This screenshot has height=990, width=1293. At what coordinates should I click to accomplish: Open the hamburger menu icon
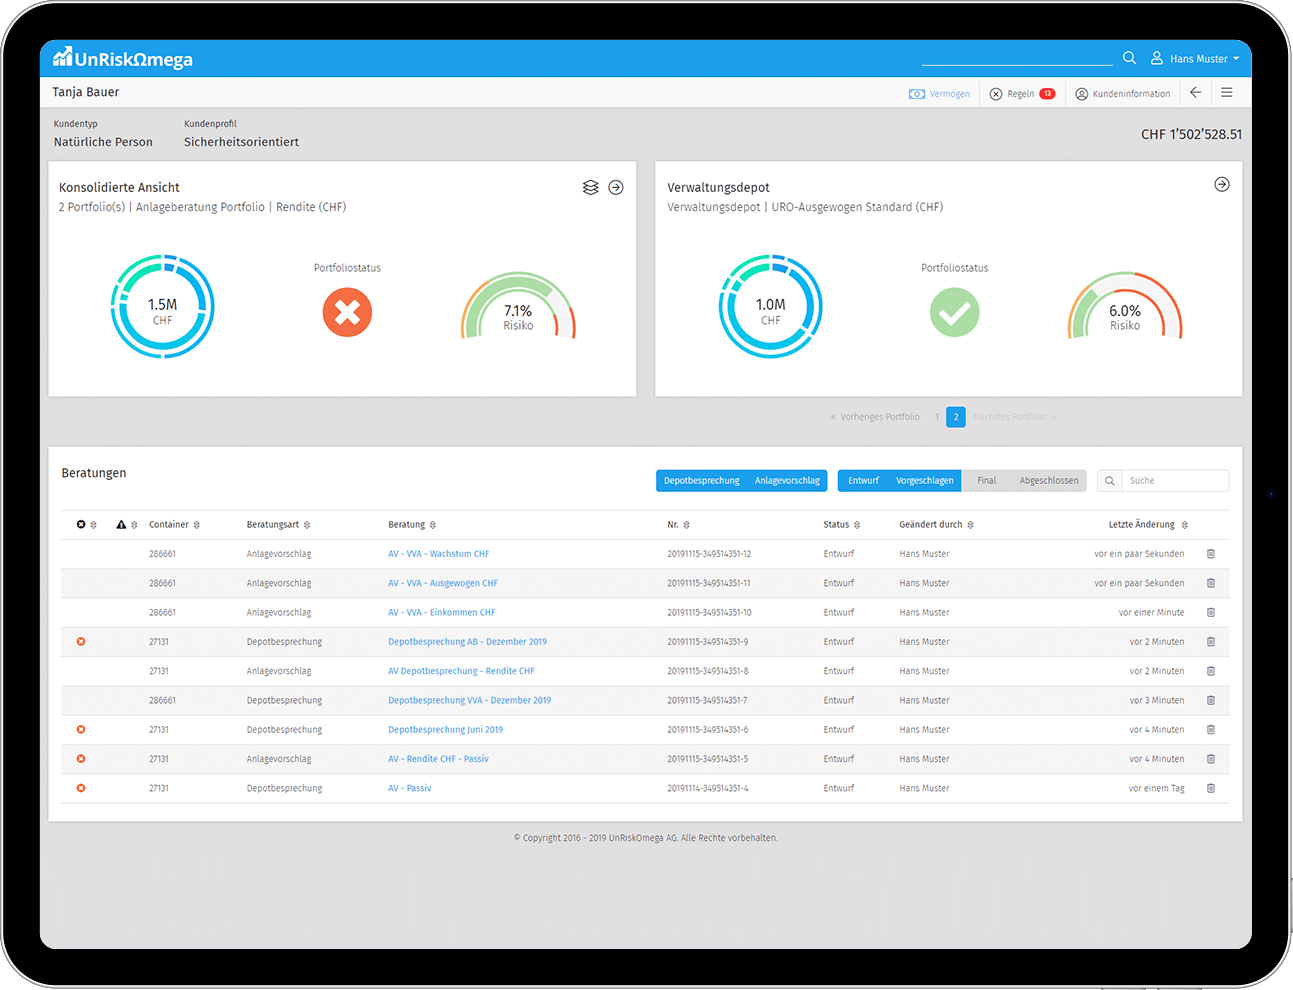tap(1227, 93)
